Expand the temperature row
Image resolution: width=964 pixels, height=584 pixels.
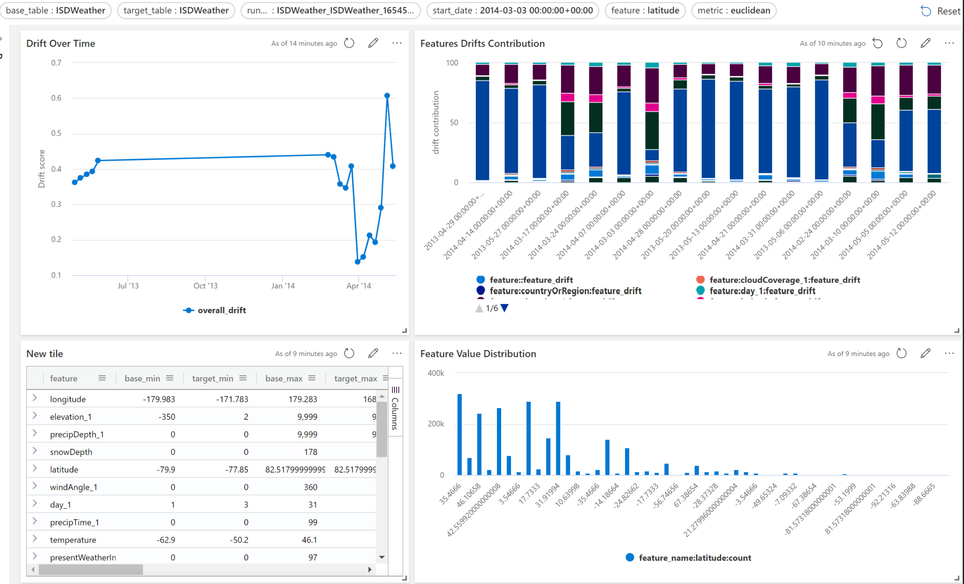(35, 539)
